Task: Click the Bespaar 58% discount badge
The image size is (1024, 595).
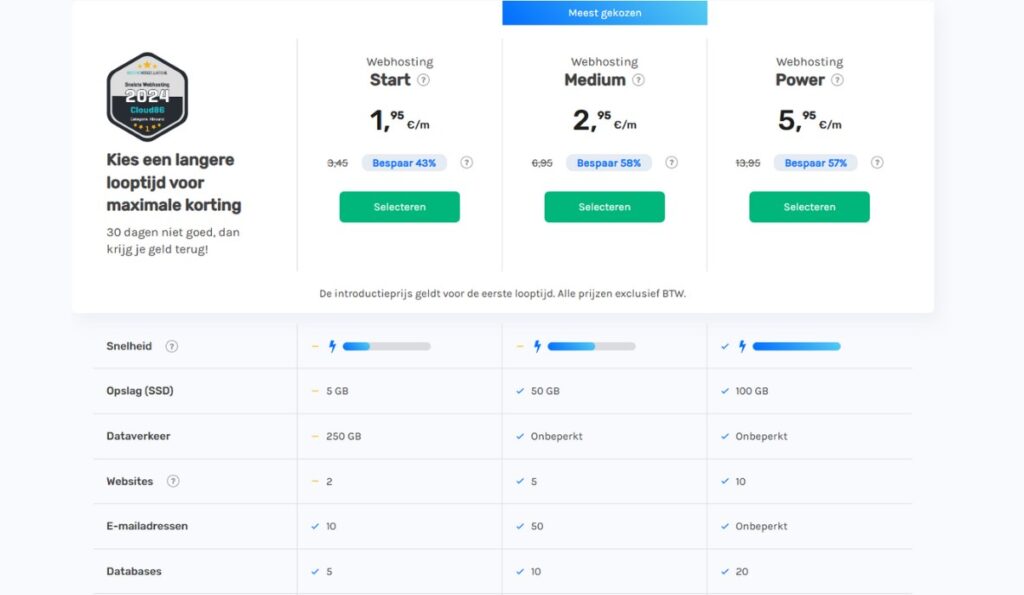Action: pos(609,163)
